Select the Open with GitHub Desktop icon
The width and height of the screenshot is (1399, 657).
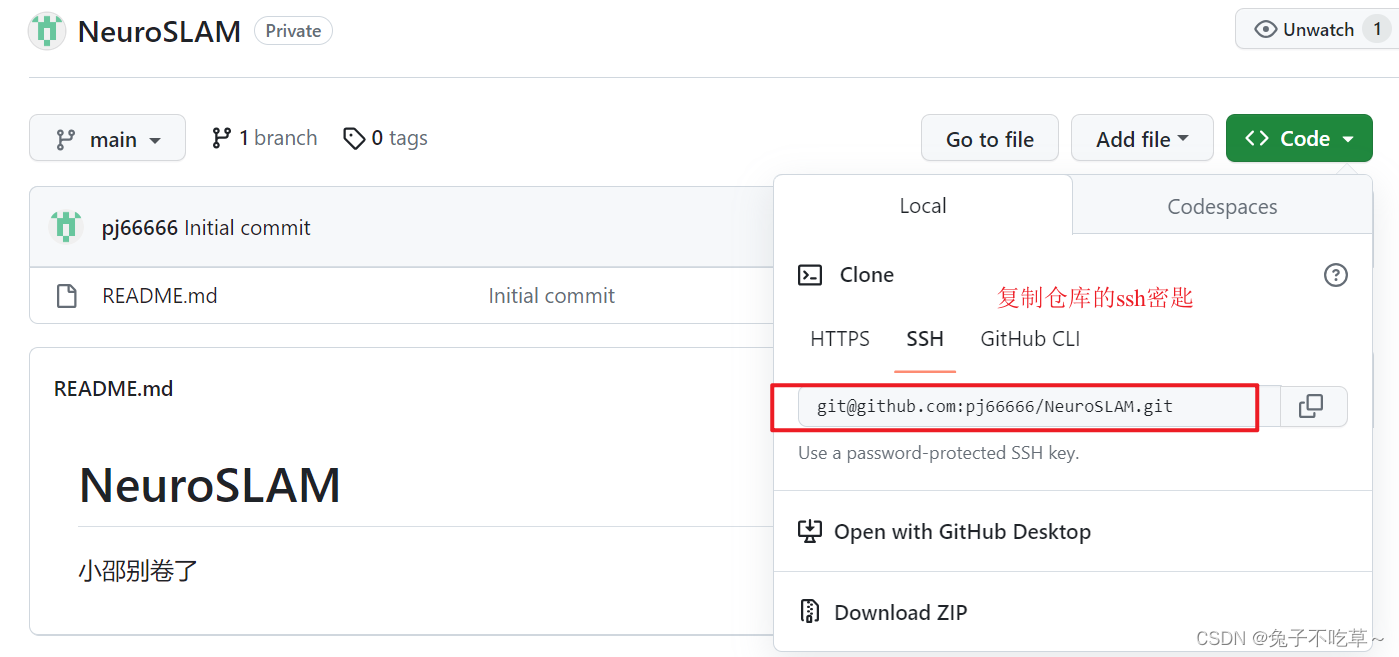click(810, 531)
